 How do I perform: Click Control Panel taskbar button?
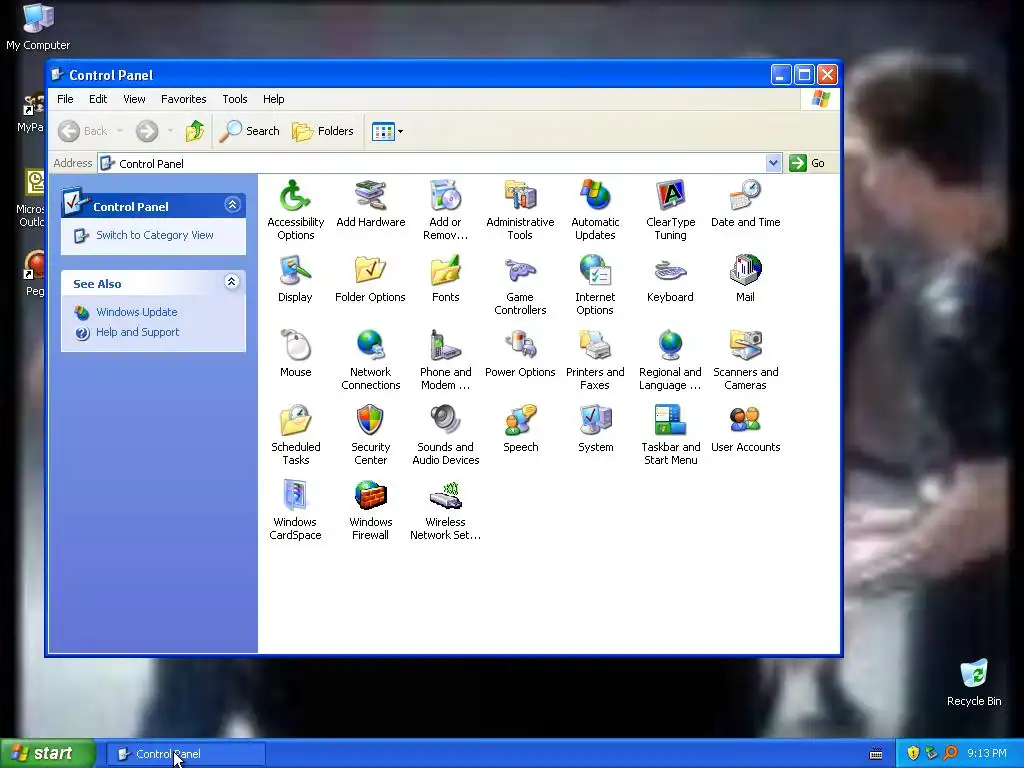pos(185,754)
